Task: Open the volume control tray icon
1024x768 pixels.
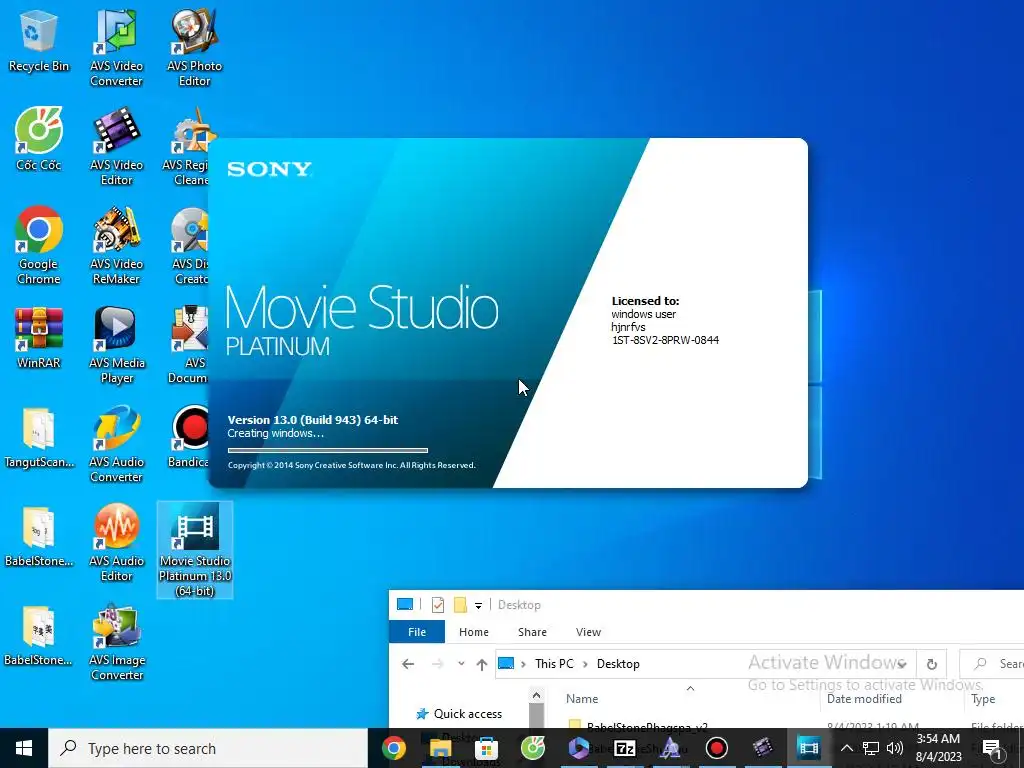Action: pyautogui.click(x=895, y=748)
